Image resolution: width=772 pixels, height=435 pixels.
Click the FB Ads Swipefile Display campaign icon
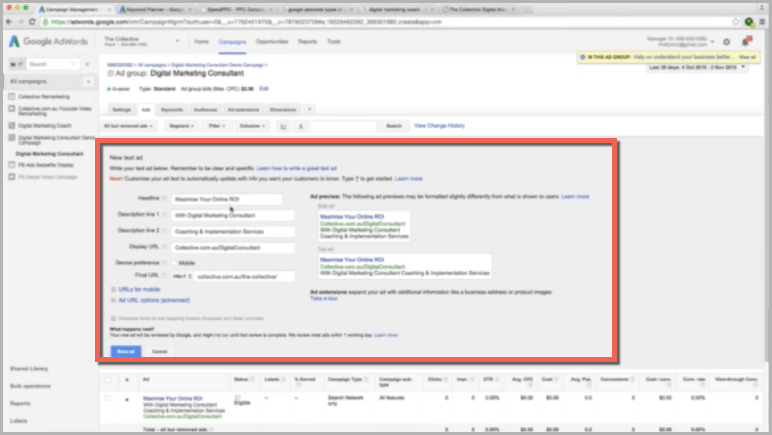click(12, 165)
